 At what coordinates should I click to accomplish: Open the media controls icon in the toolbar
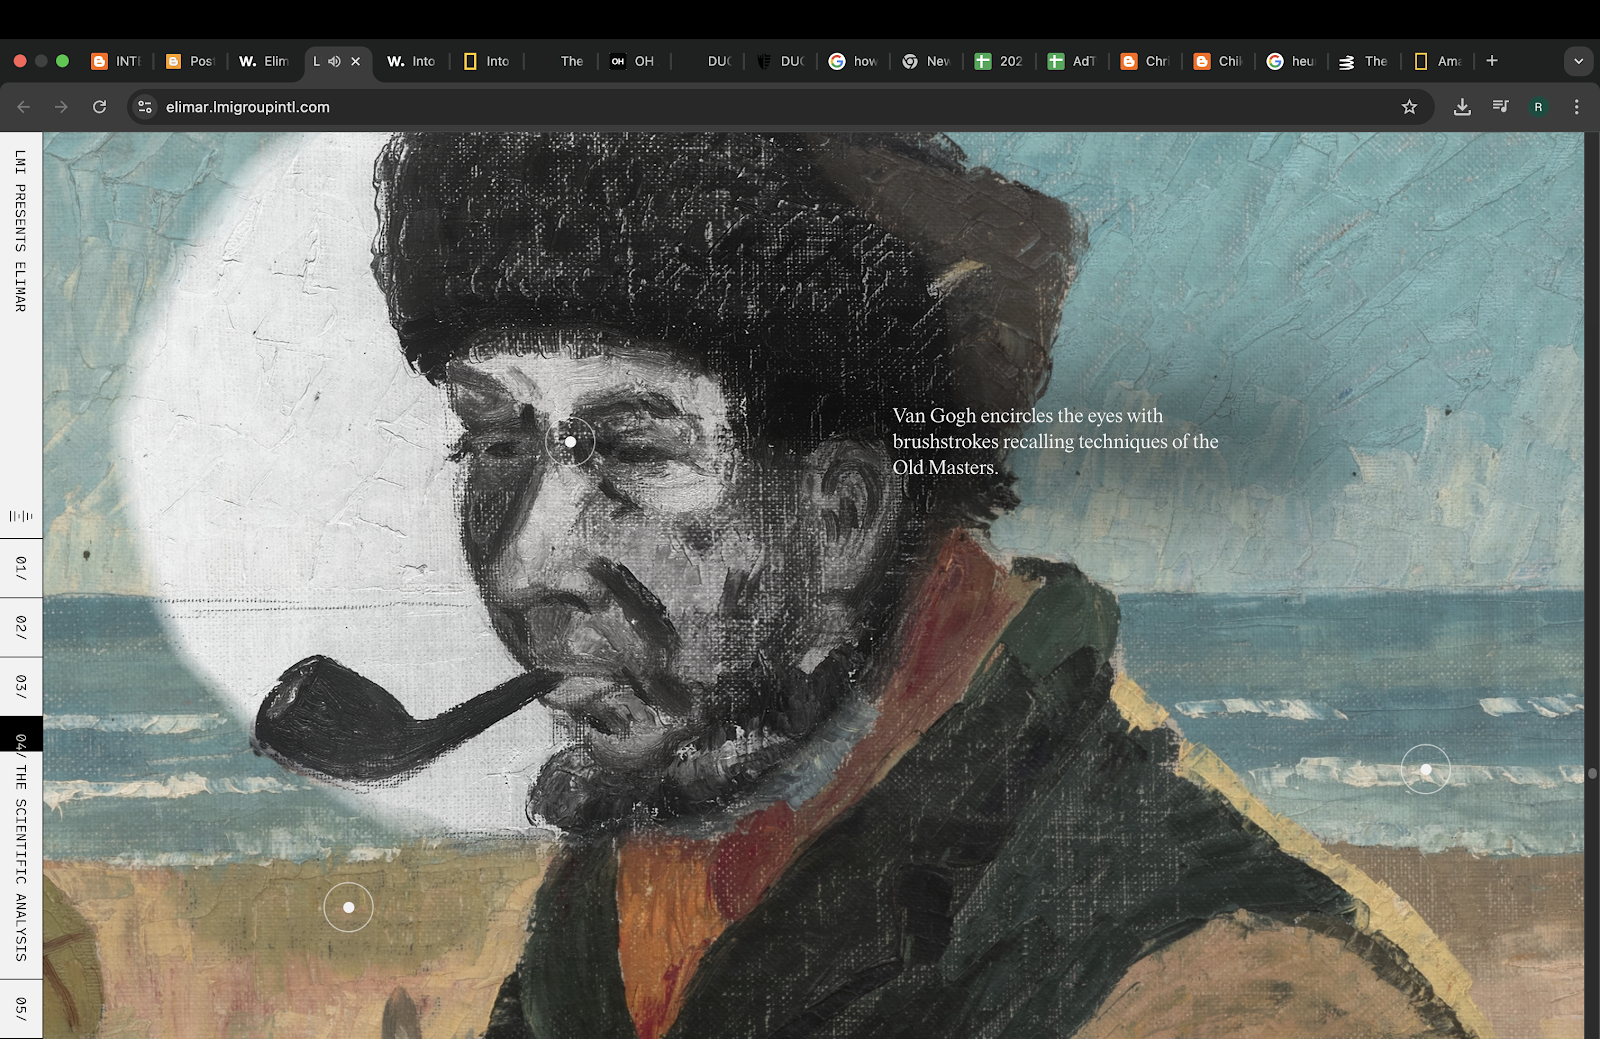click(1500, 106)
